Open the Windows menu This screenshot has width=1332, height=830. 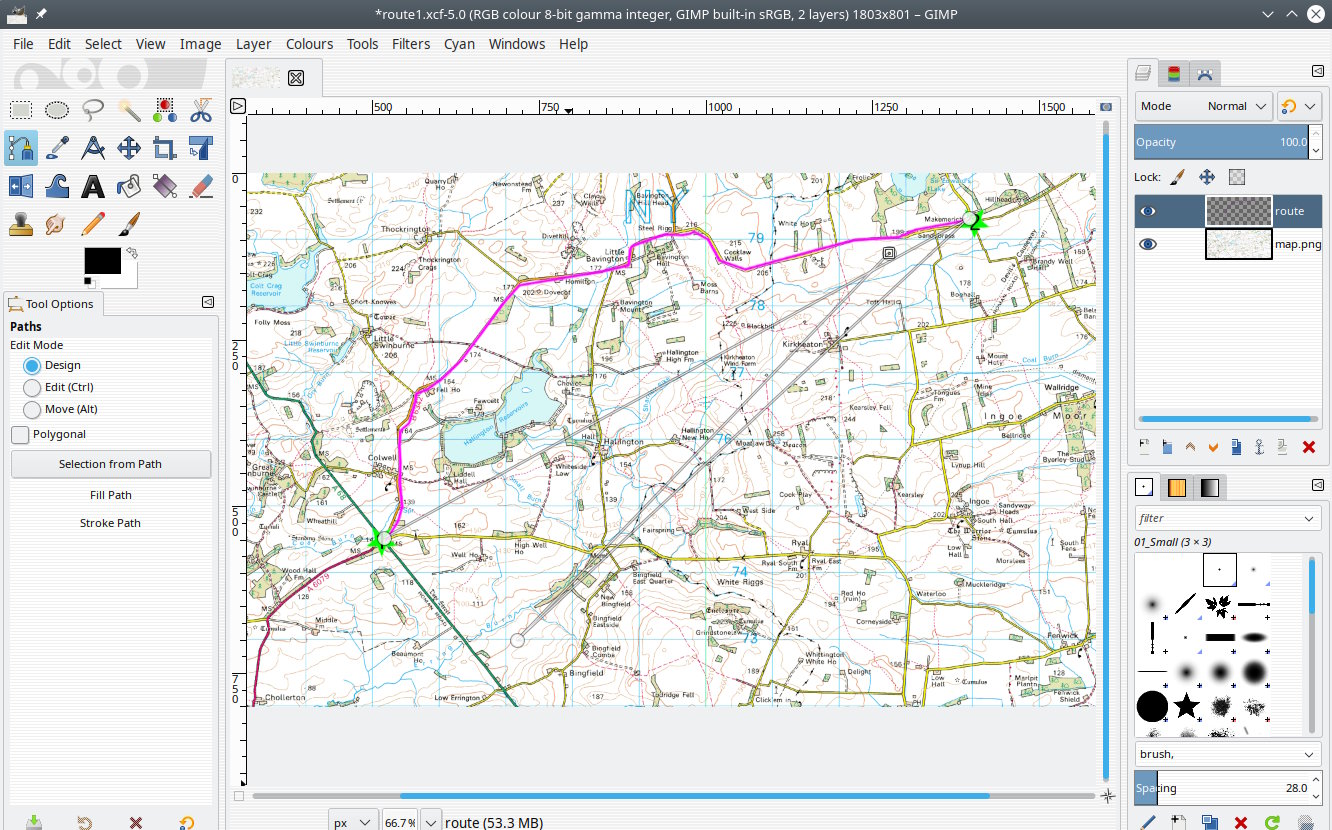point(517,44)
